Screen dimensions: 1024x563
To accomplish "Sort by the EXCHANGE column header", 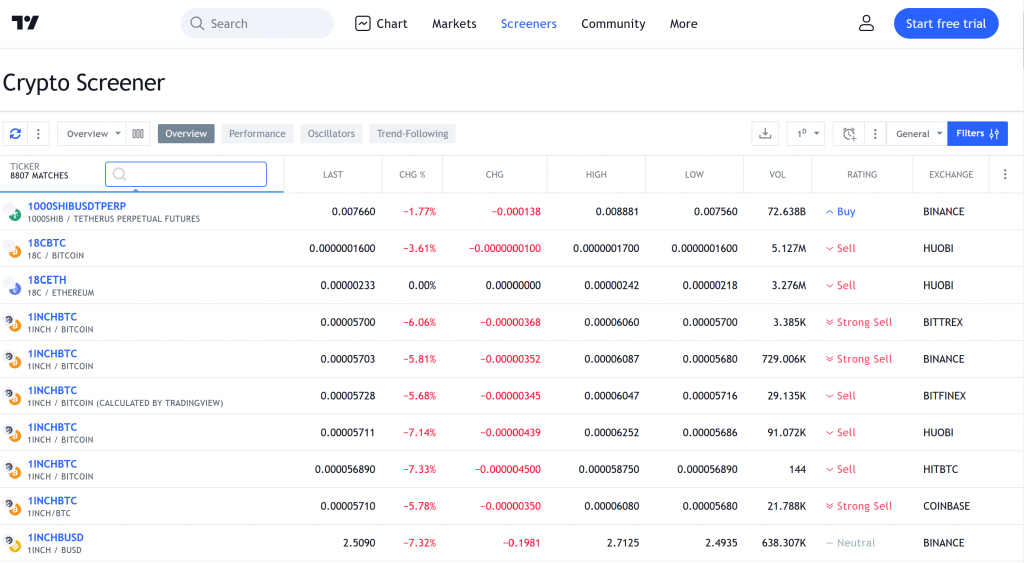I will pyautogui.click(x=951, y=174).
